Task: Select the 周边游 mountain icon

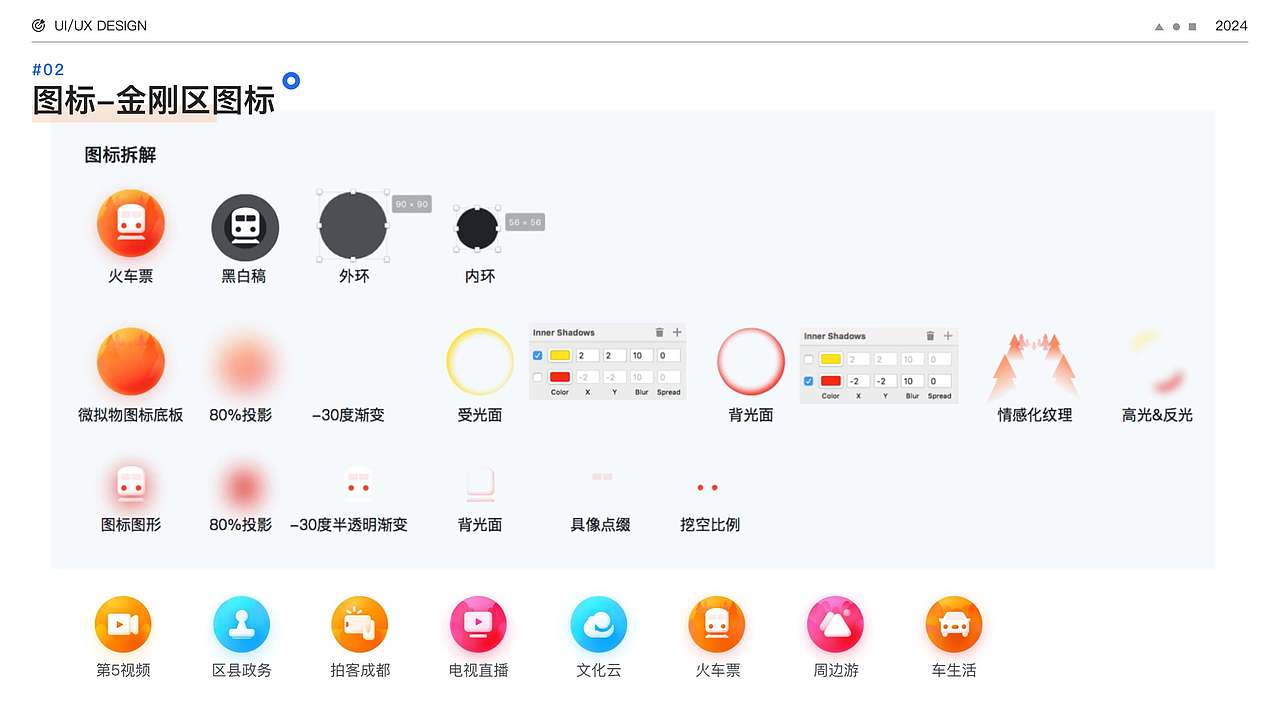Action: [835, 624]
